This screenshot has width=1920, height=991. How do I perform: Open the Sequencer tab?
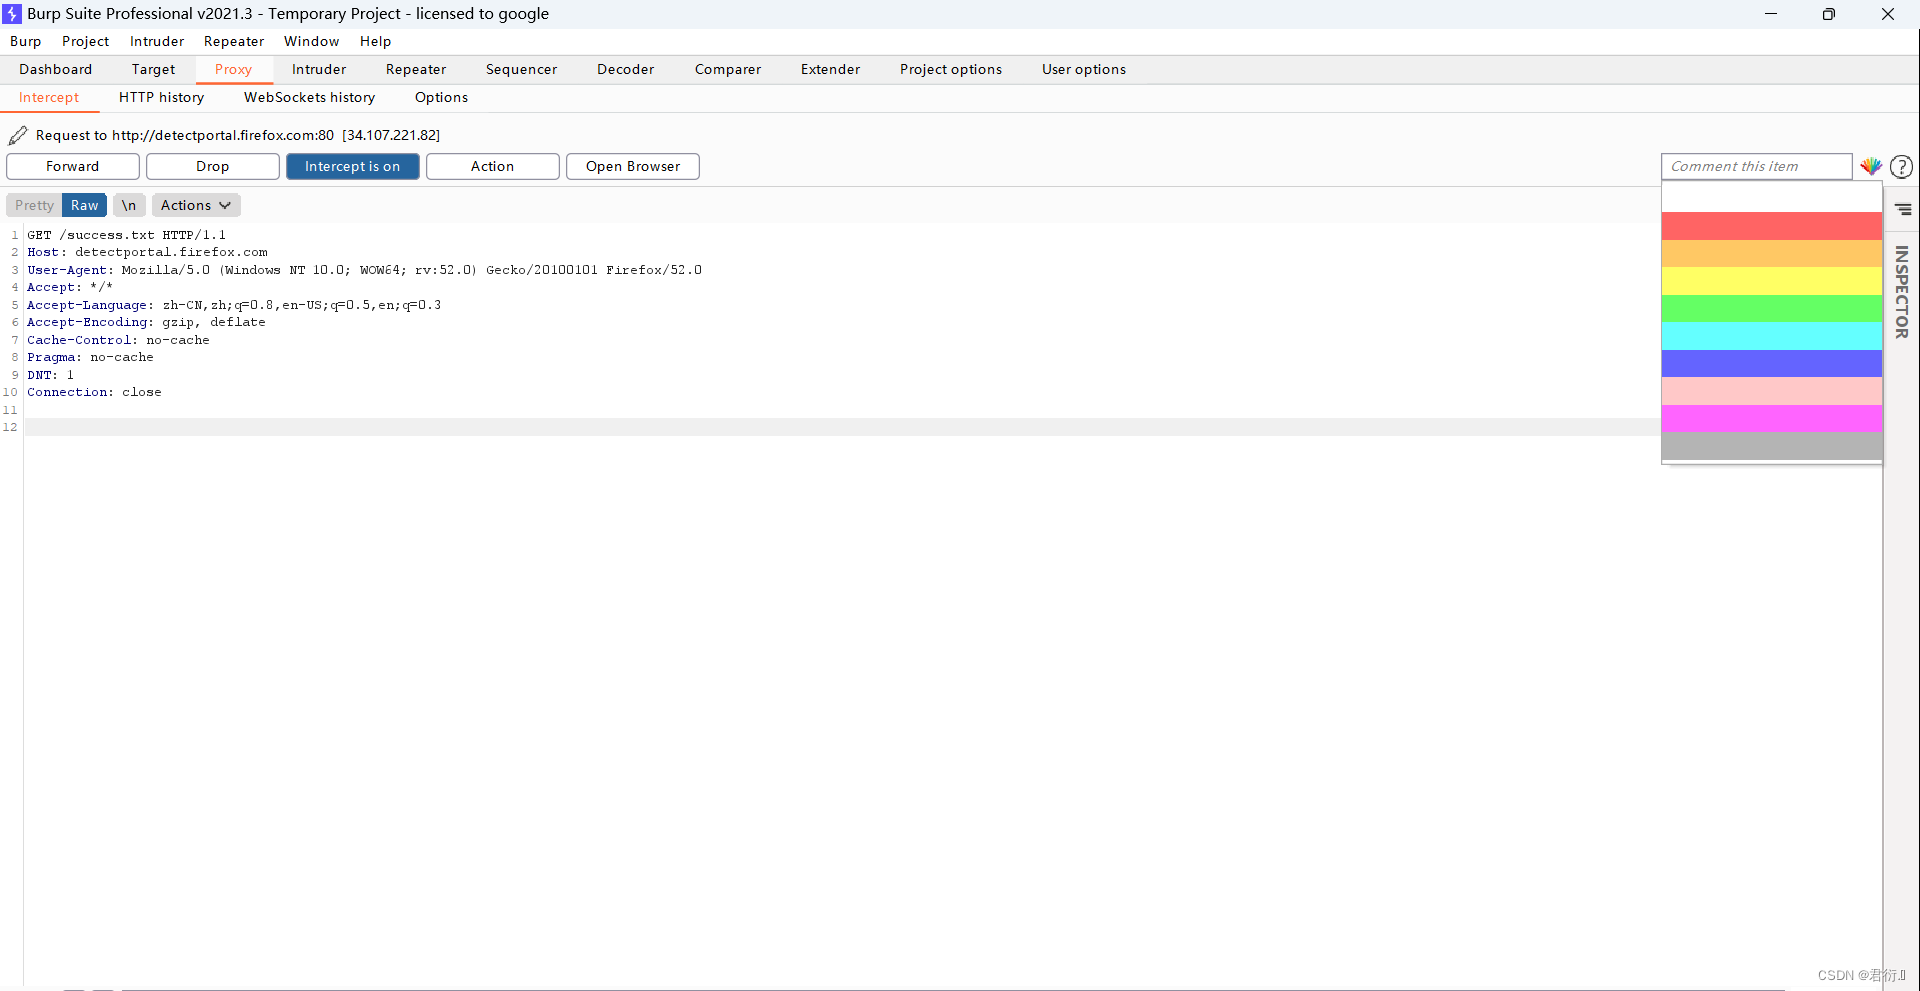[521, 69]
